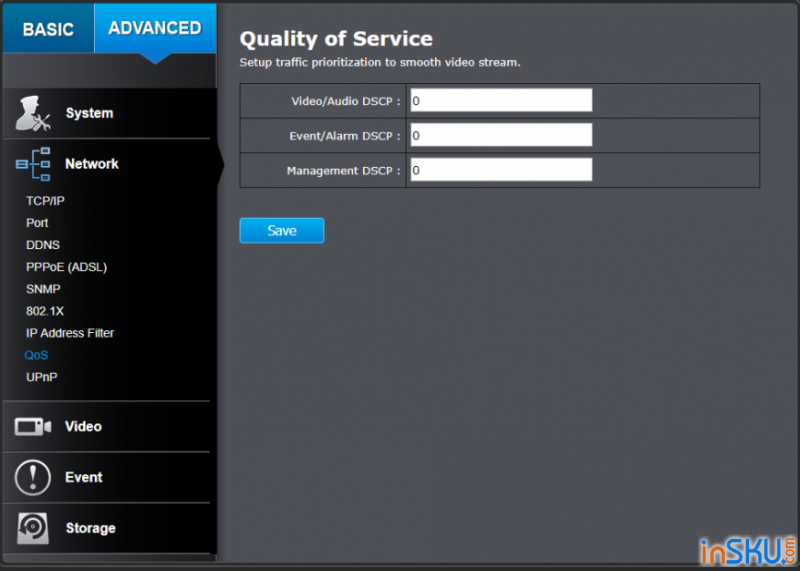Click the 'Event/Alarm DSCP :' label
The width and height of the screenshot is (800, 571).
[344, 136]
